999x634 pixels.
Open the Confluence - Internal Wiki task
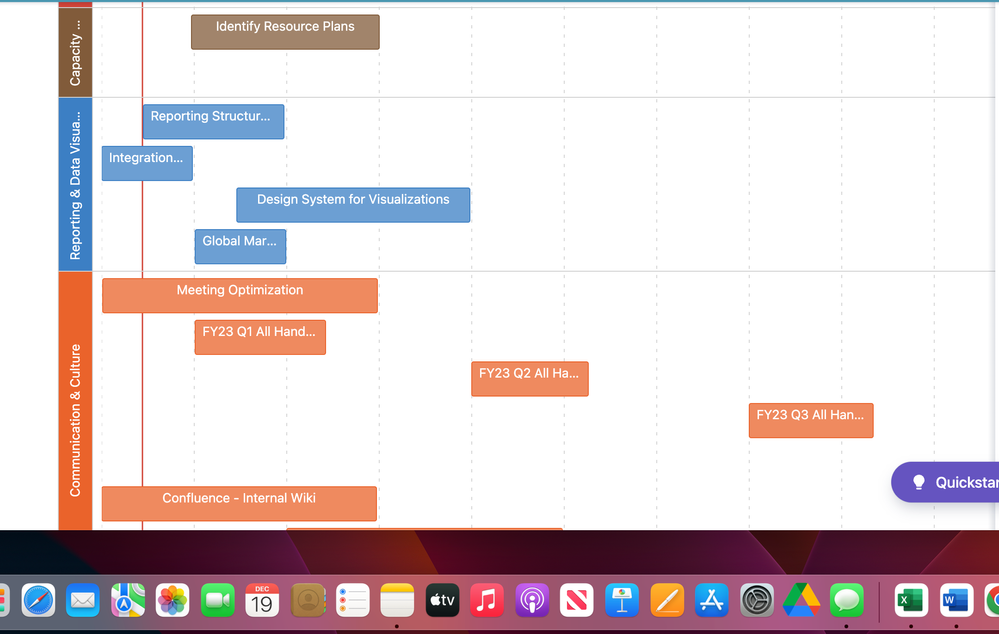238,503
